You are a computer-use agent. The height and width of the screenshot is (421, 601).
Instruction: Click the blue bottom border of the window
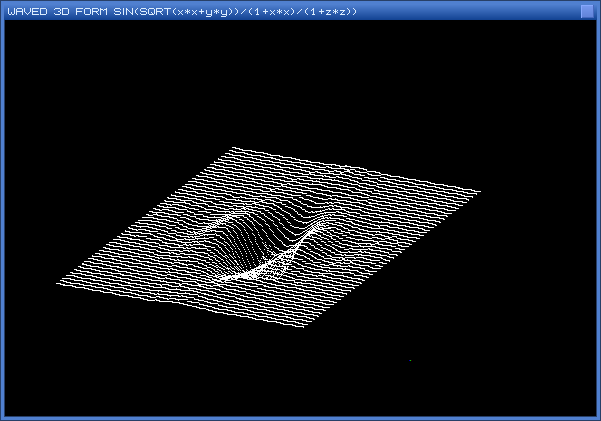pos(300,418)
